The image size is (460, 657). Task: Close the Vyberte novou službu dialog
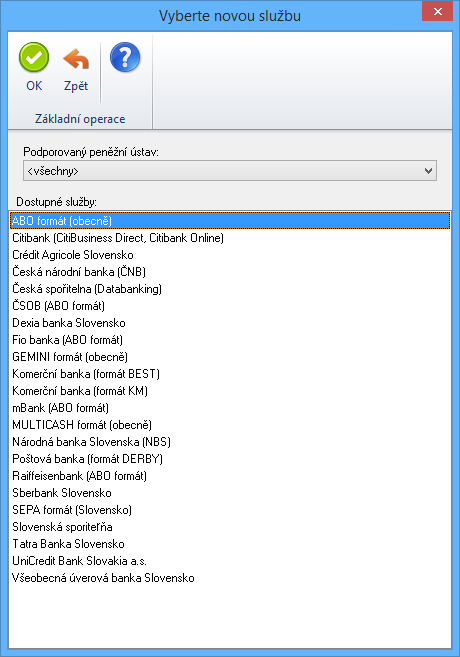tap(437, 11)
